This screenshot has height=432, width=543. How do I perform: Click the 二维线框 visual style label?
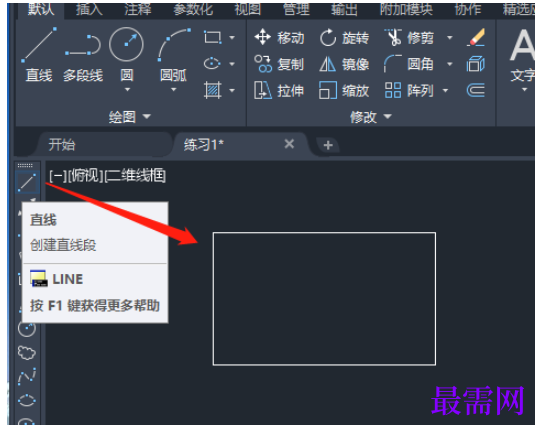pos(135,176)
